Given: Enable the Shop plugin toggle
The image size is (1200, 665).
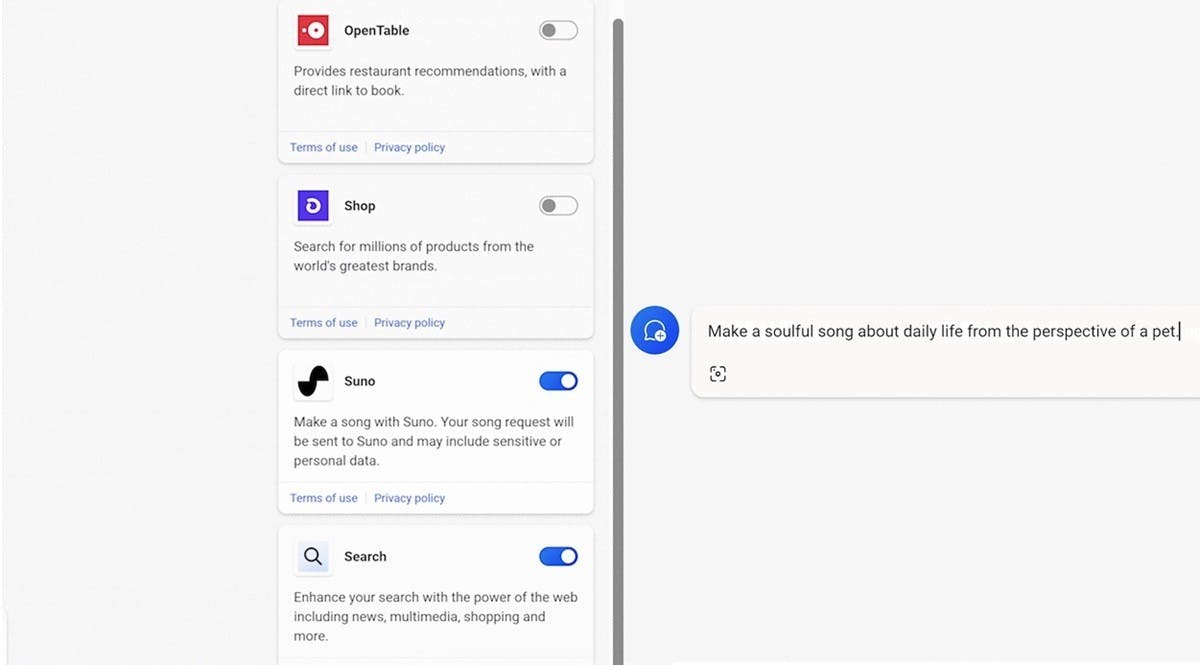Looking at the screenshot, I should (558, 206).
